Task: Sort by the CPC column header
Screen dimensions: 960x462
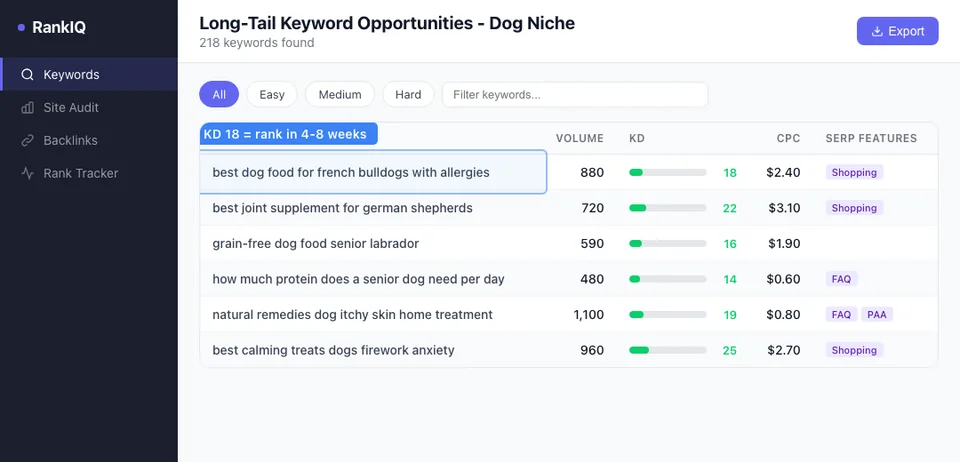Action: pyautogui.click(x=788, y=138)
